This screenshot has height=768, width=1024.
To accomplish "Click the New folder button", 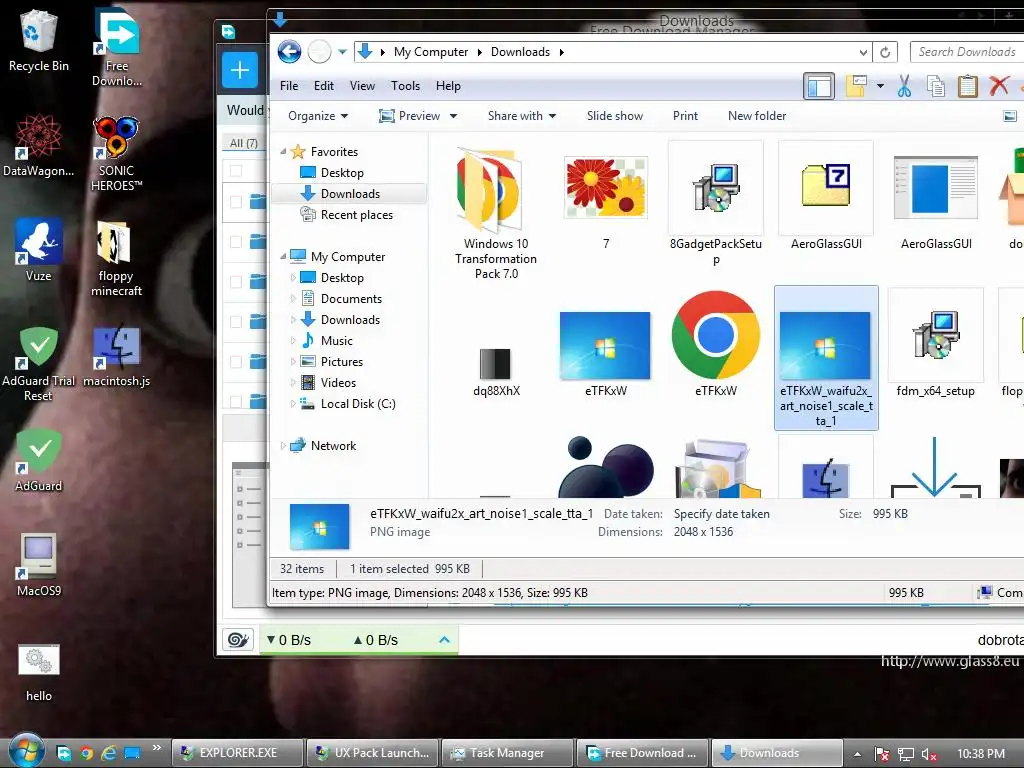I will tap(757, 116).
